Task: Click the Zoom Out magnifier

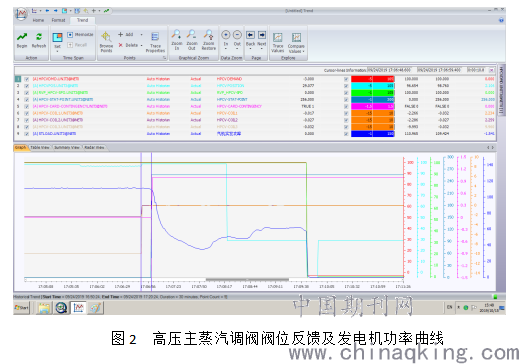Action: [x=191, y=34]
